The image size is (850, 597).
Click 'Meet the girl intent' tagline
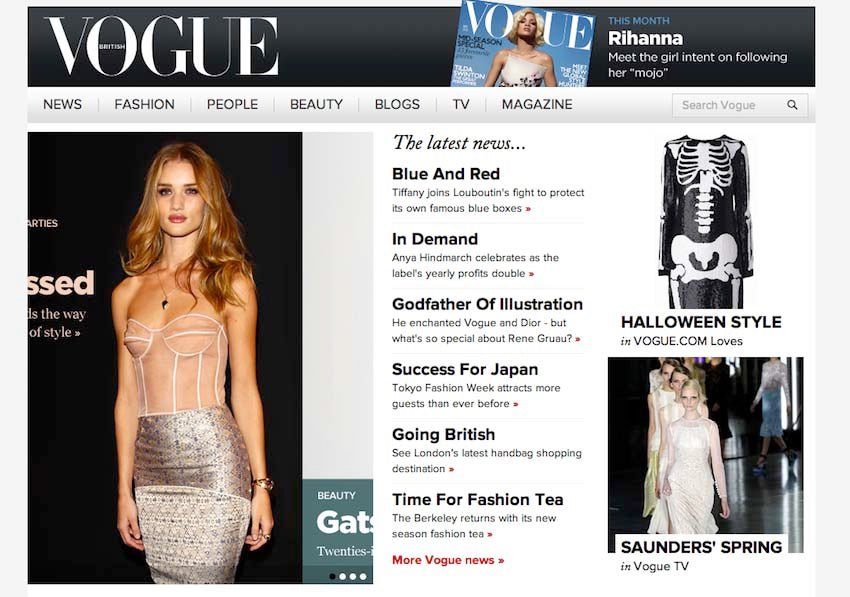coord(697,65)
